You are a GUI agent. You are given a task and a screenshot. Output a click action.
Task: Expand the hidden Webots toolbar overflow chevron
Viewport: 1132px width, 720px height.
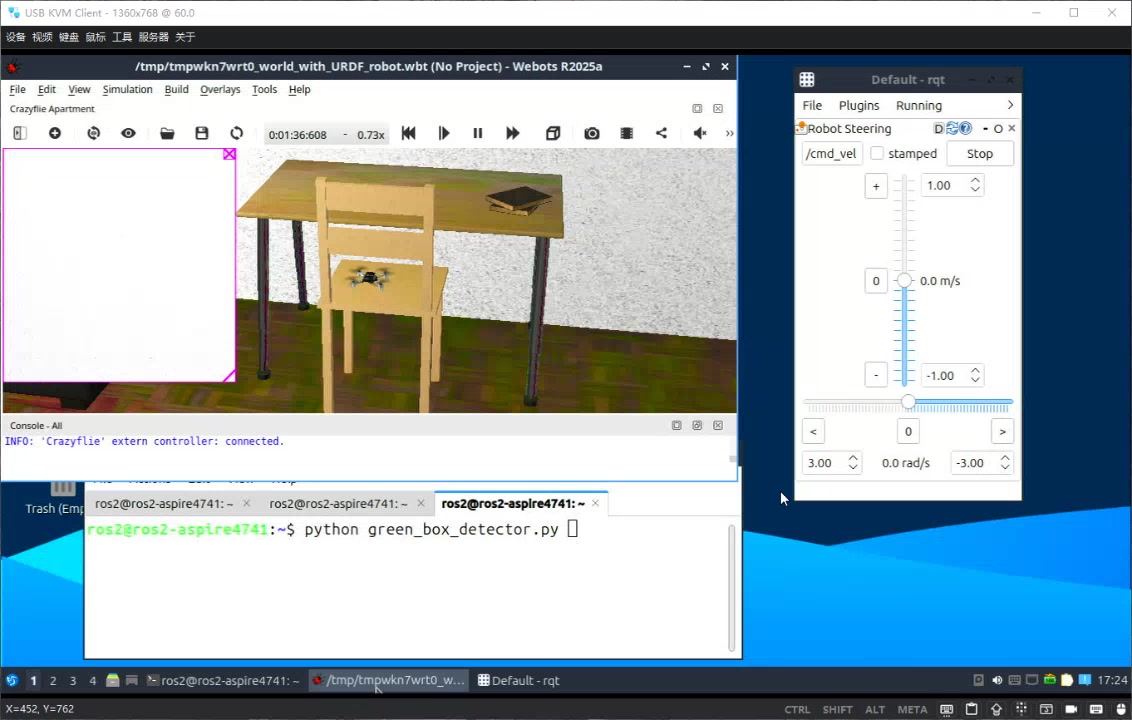click(729, 133)
